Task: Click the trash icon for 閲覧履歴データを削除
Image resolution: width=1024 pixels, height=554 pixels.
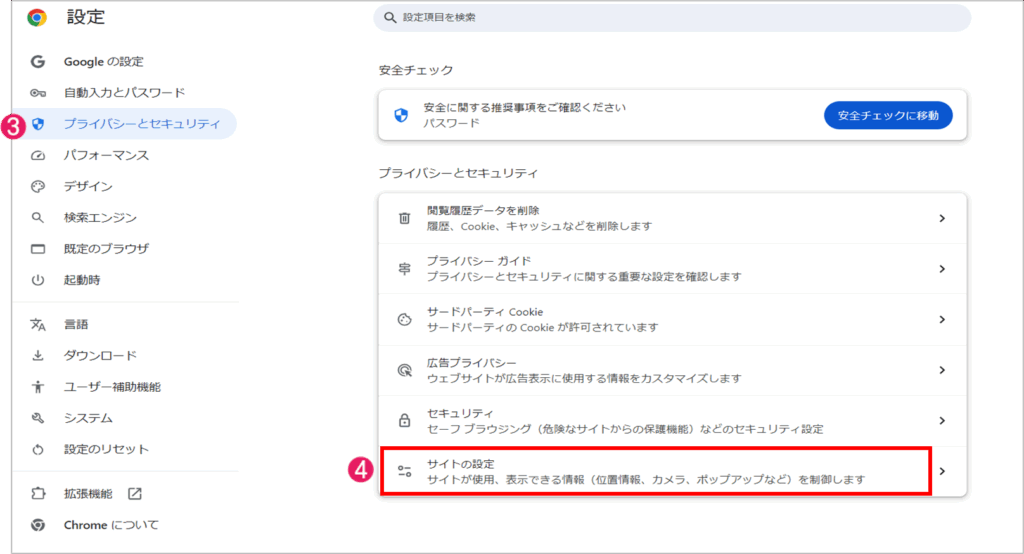Action: tap(405, 218)
